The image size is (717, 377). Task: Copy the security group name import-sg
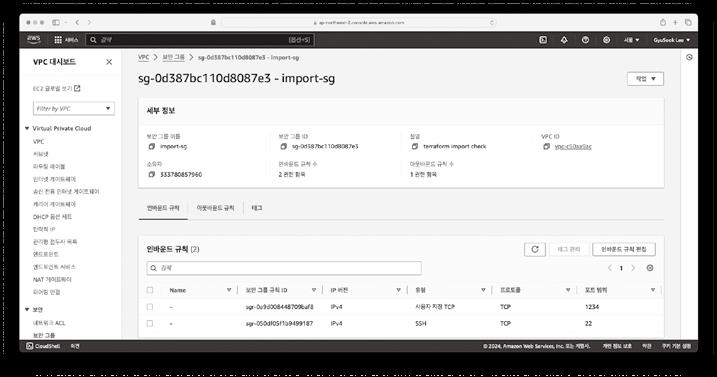tap(152, 146)
